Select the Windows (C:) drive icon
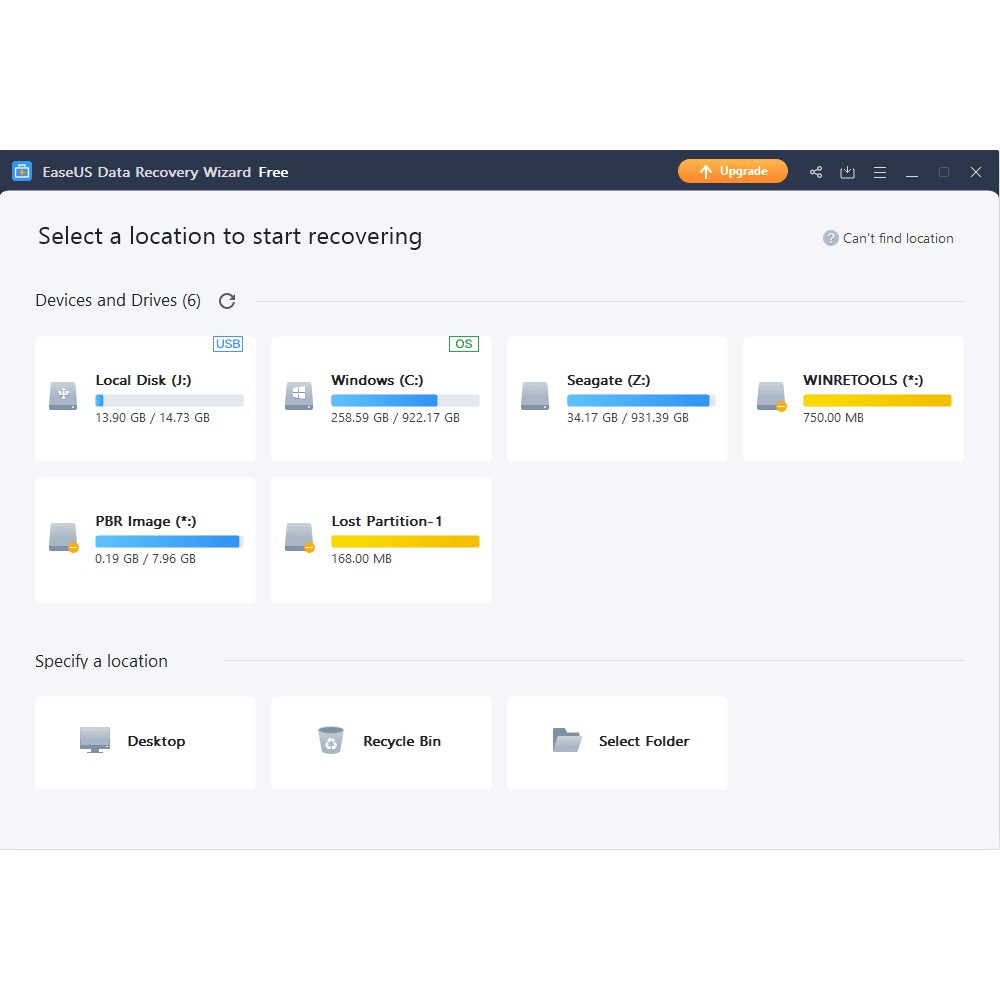Viewport: 1000px width, 1000px height. tap(299, 396)
